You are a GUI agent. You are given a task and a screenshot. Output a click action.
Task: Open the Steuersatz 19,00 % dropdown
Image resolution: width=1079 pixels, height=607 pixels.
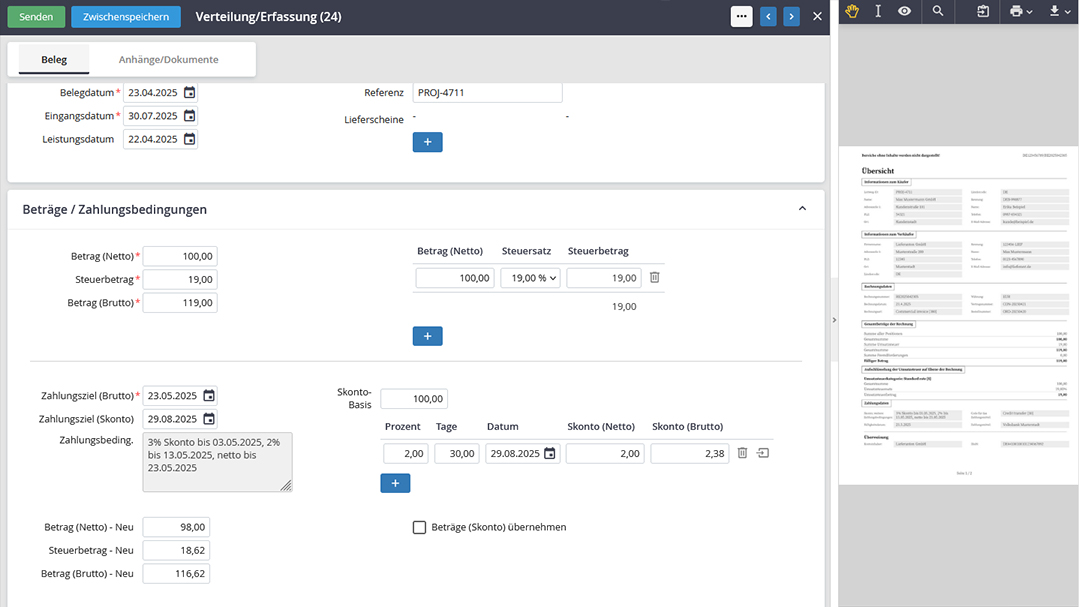tap(530, 278)
